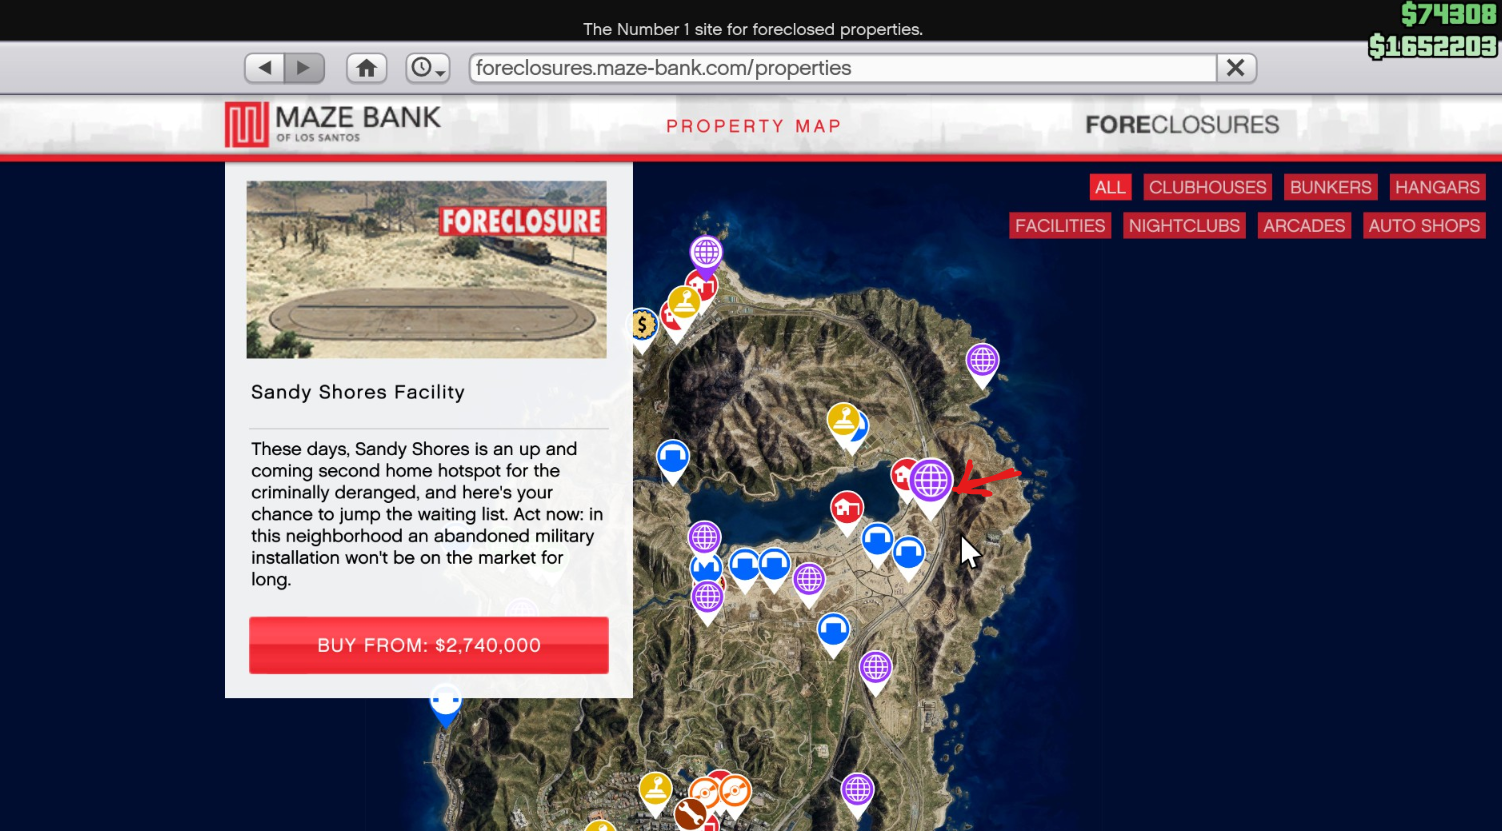Filter the map by Nightclubs
The height and width of the screenshot is (831, 1502).
pos(1184,226)
